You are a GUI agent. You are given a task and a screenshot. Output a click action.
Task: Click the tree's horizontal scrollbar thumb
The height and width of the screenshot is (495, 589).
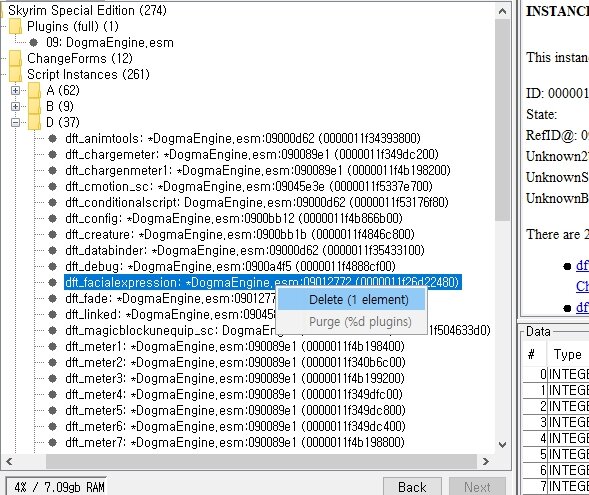coord(261,461)
